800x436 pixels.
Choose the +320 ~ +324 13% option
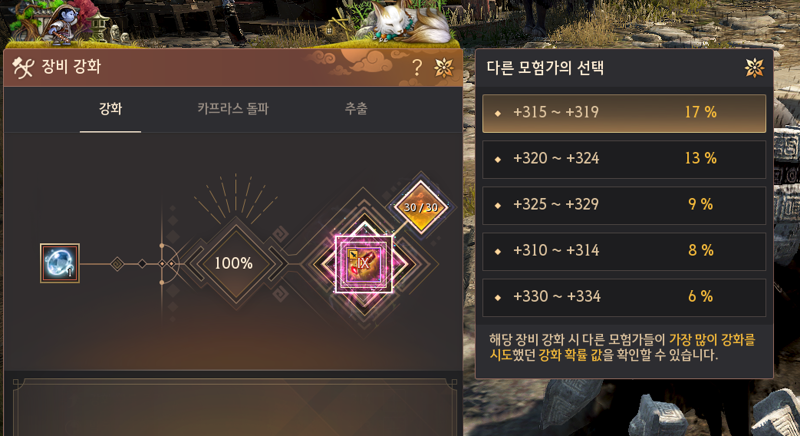point(624,159)
